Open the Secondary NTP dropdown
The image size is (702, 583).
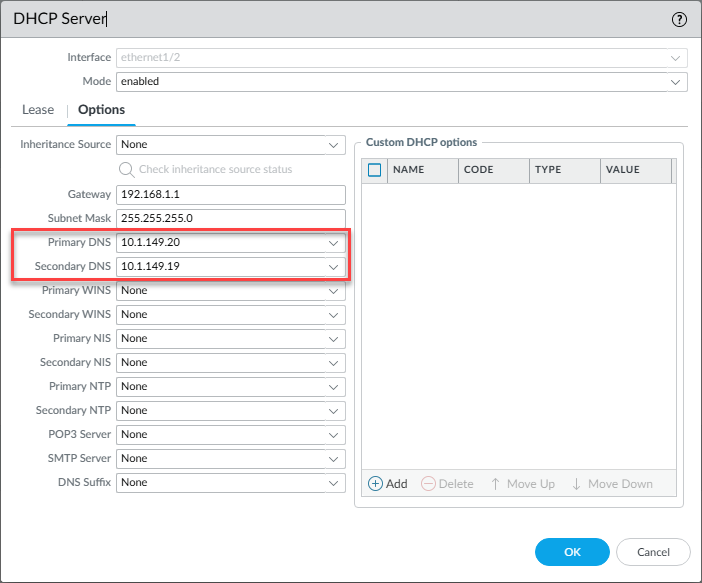(x=333, y=411)
